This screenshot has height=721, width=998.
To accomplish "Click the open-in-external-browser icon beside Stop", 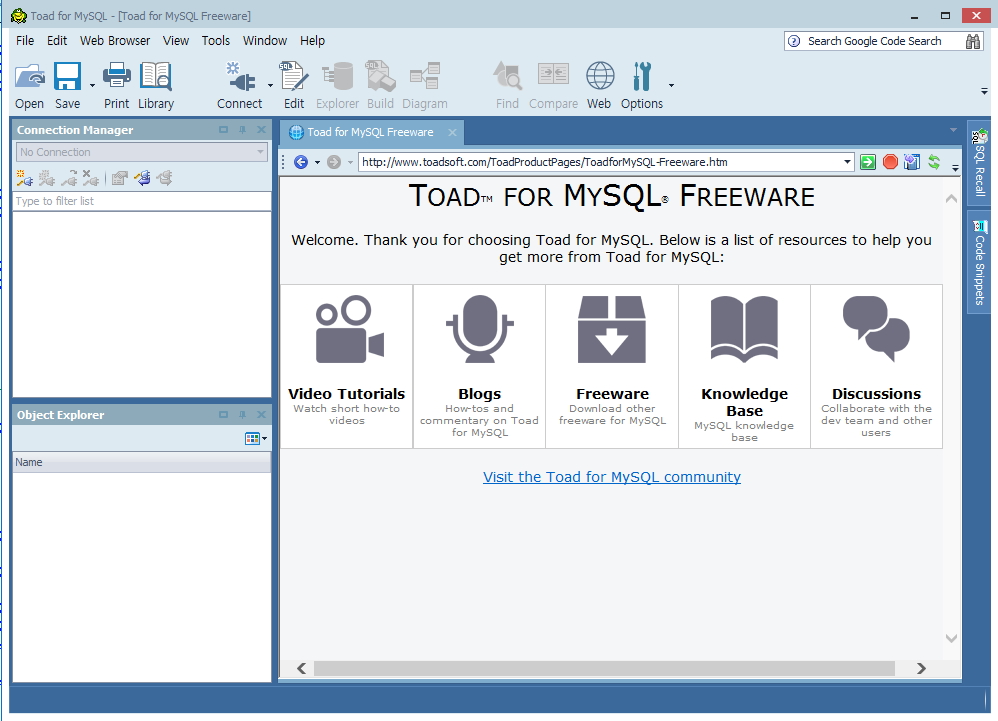I will (x=911, y=162).
